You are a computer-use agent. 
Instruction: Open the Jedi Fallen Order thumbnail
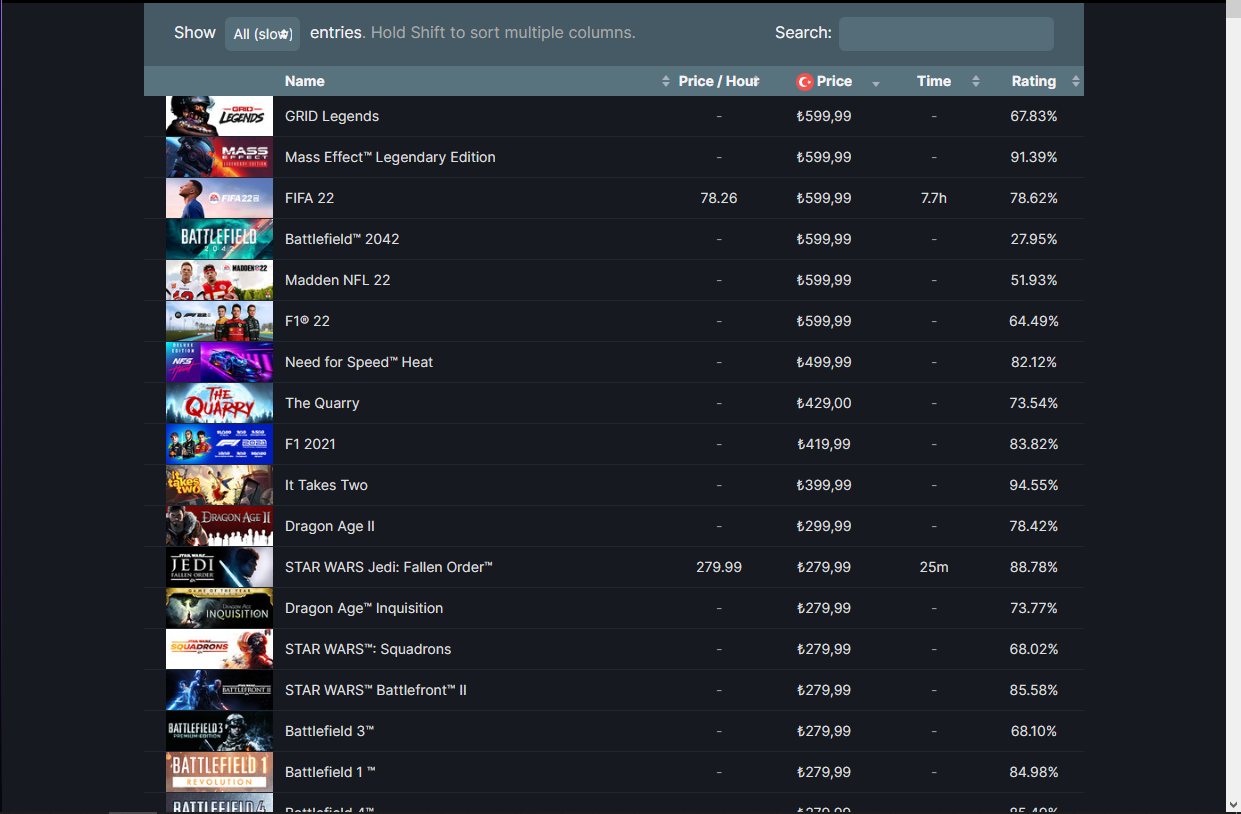coord(219,567)
